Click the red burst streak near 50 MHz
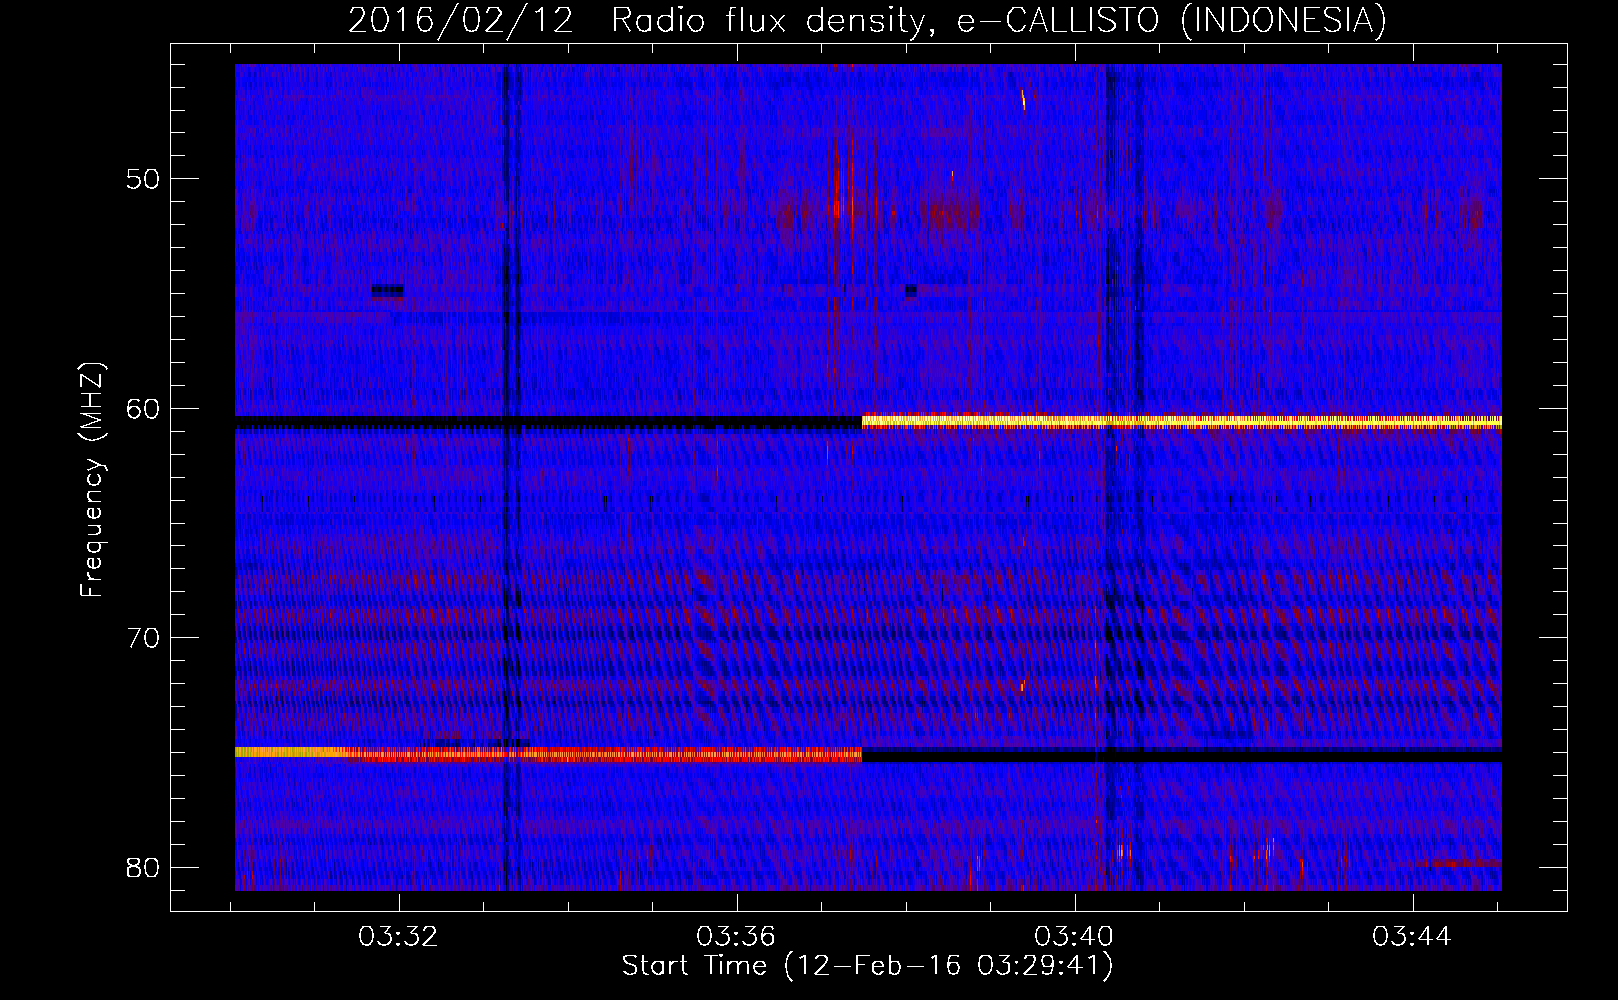This screenshot has width=1618, height=1000. click(840, 195)
